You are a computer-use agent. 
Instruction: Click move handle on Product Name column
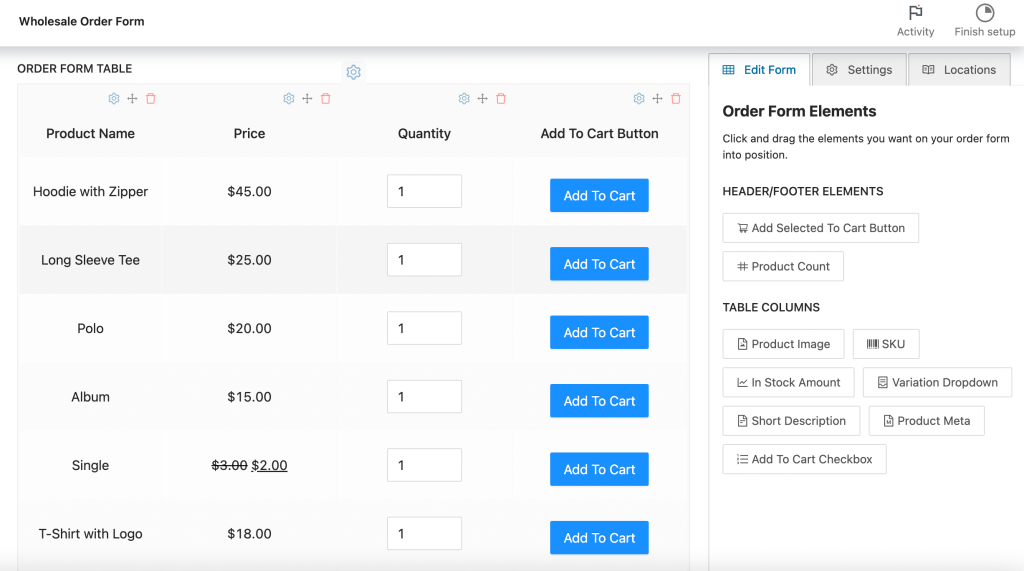132,99
